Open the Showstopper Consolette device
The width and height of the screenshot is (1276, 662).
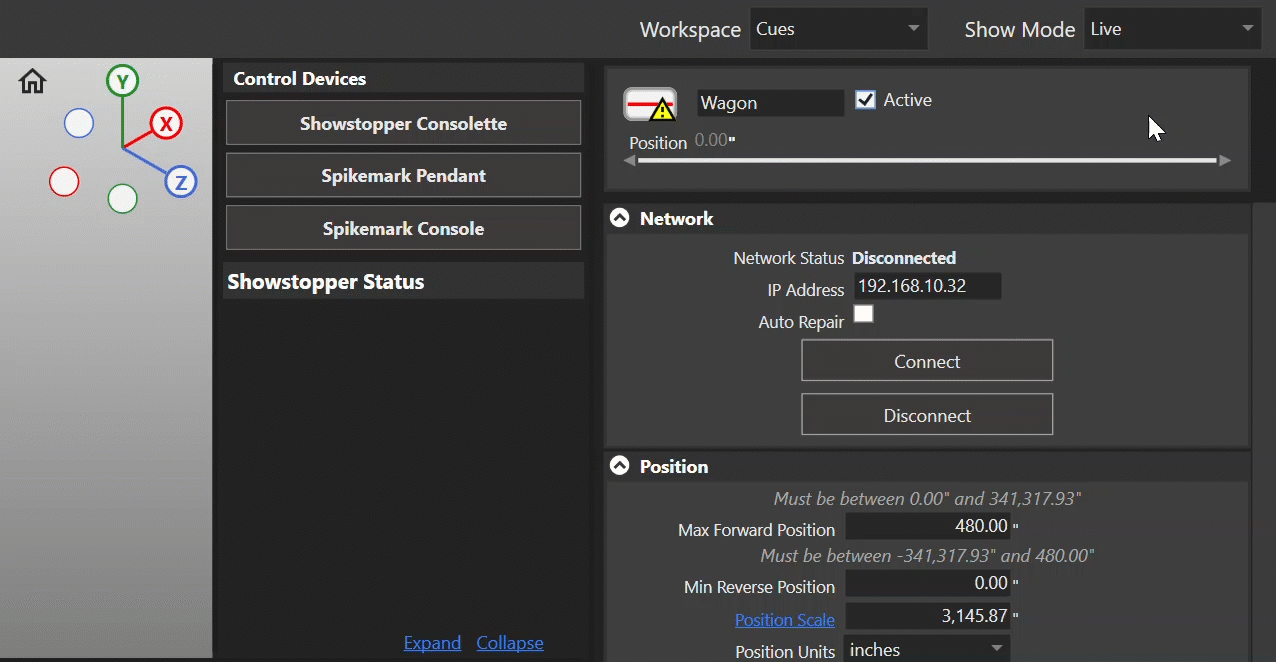[x=403, y=124]
